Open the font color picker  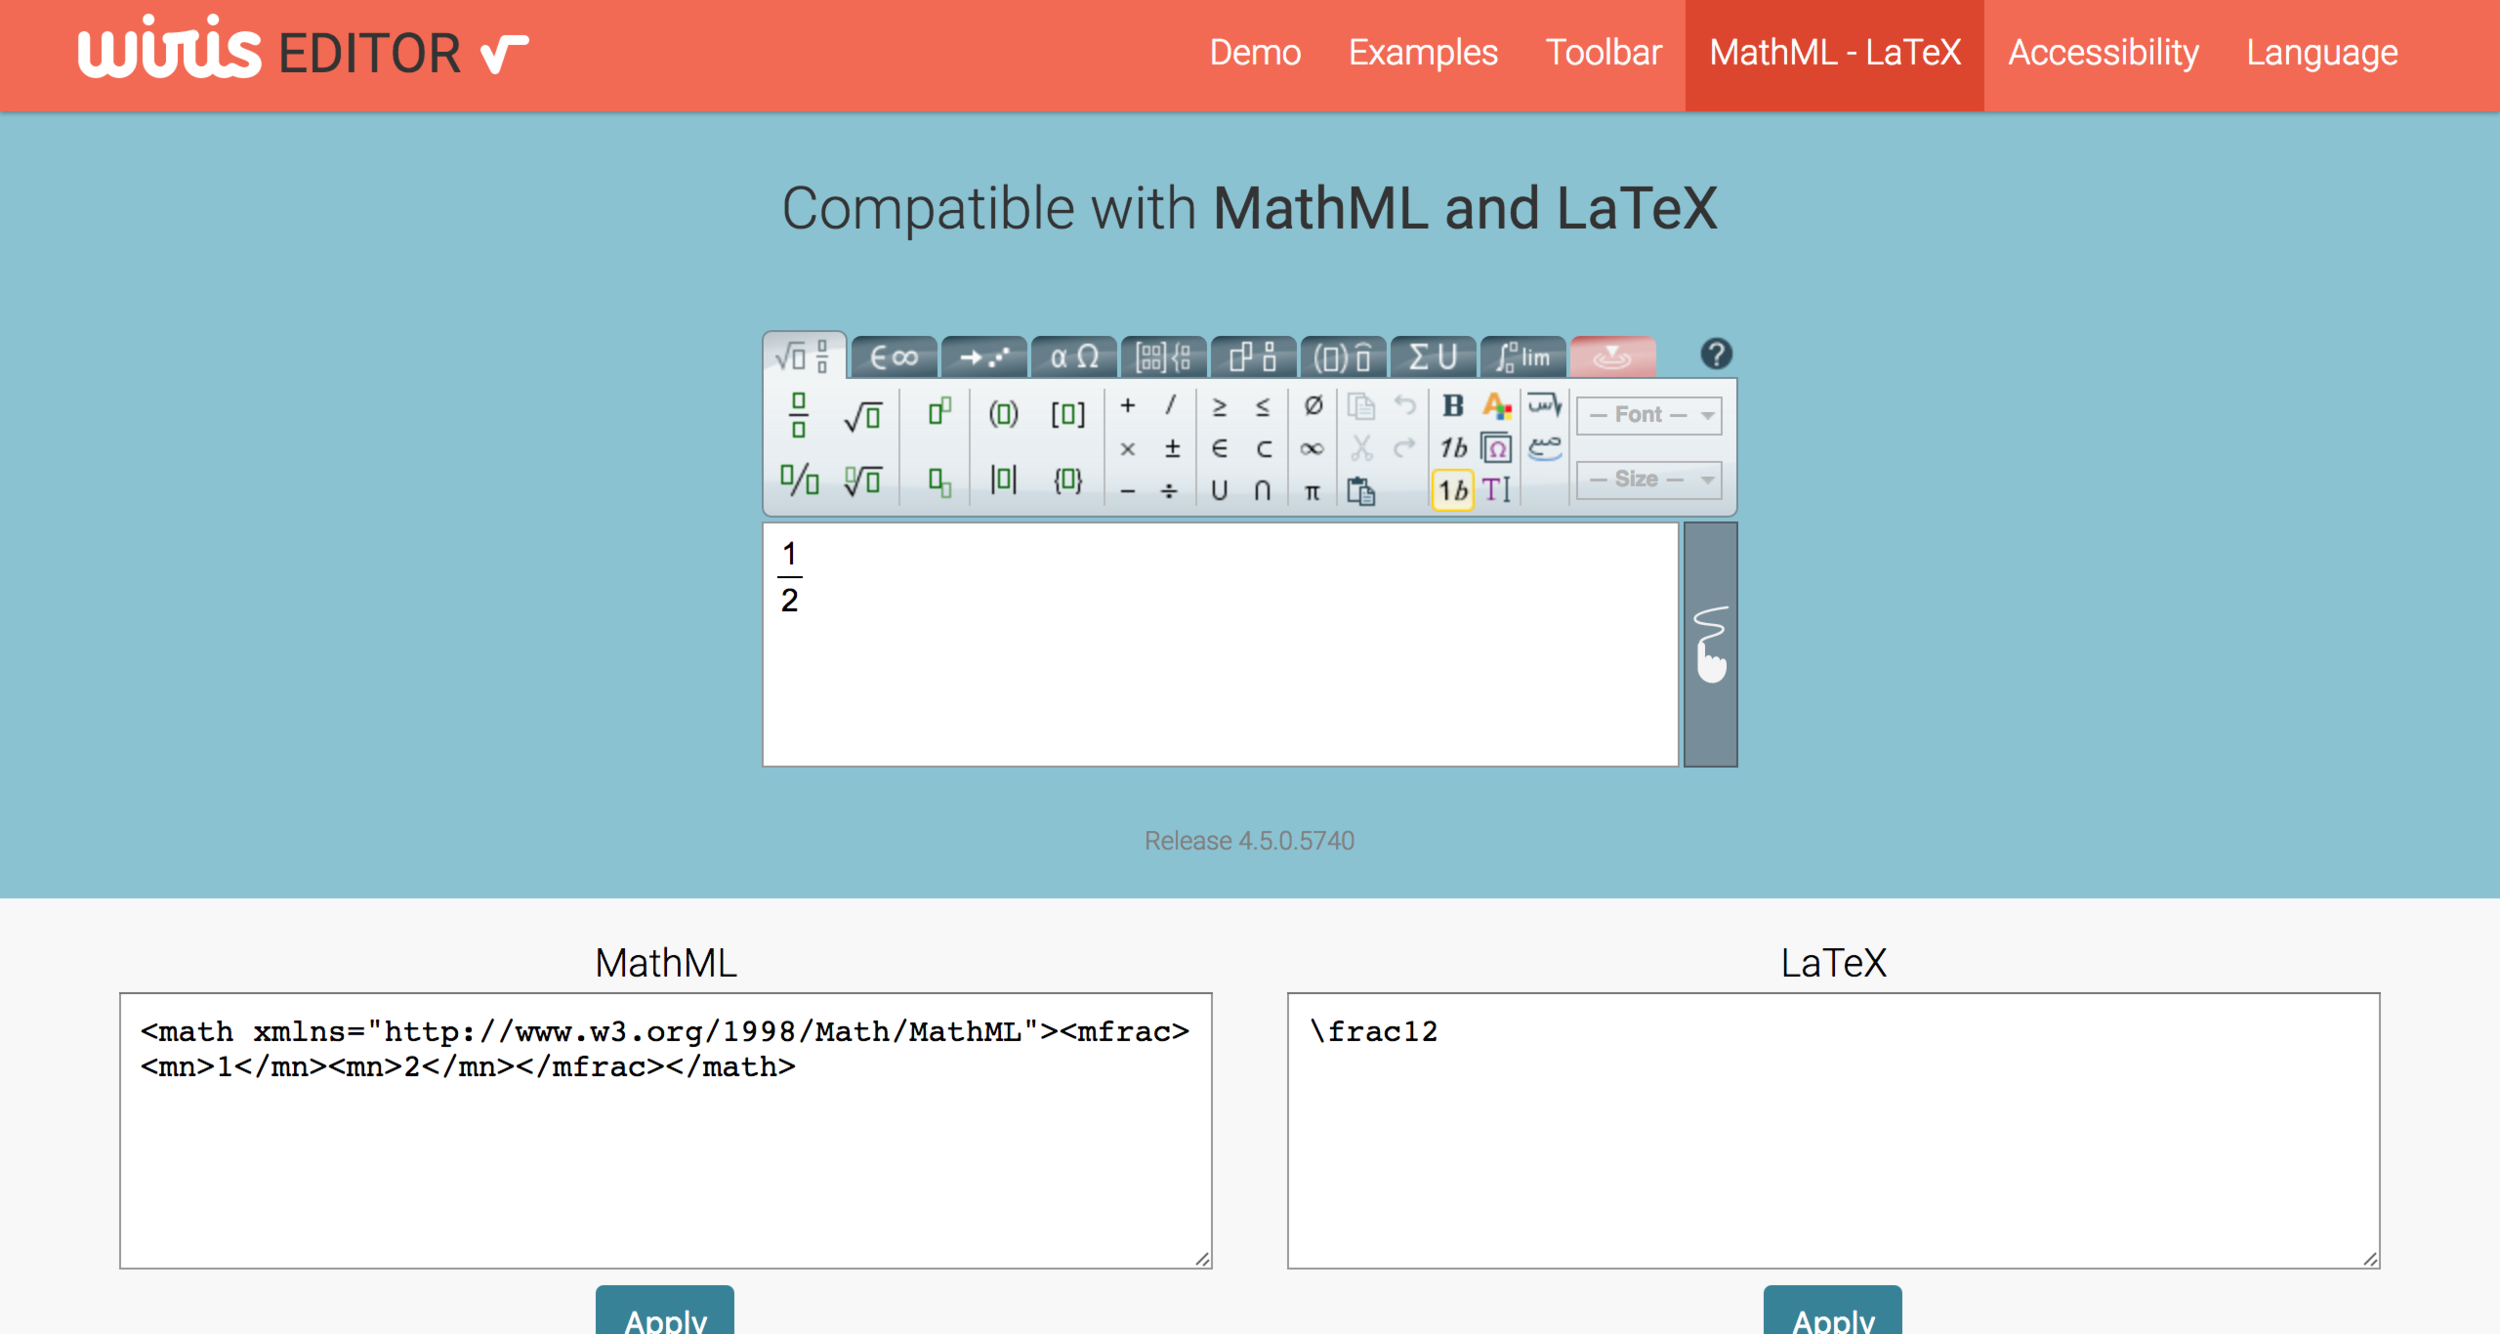pyautogui.click(x=1496, y=406)
